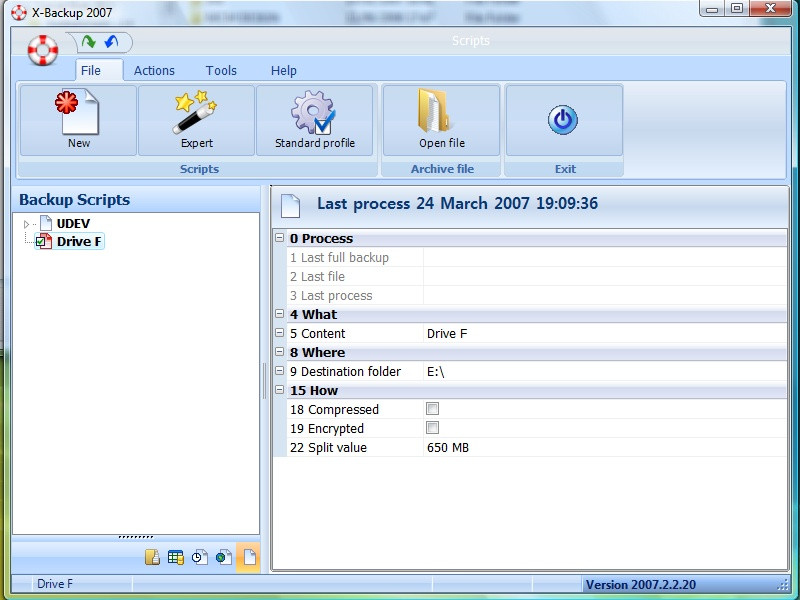Maximize the X-Backup 2007 window
Image resolution: width=800 pixels, height=600 pixels.
[x=737, y=9]
